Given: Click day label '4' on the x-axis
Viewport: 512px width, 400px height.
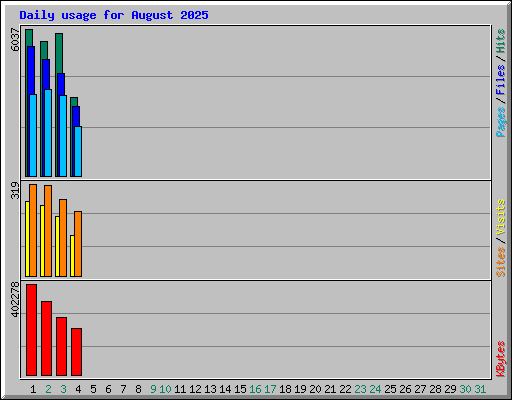Looking at the screenshot, I should (78, 389).
